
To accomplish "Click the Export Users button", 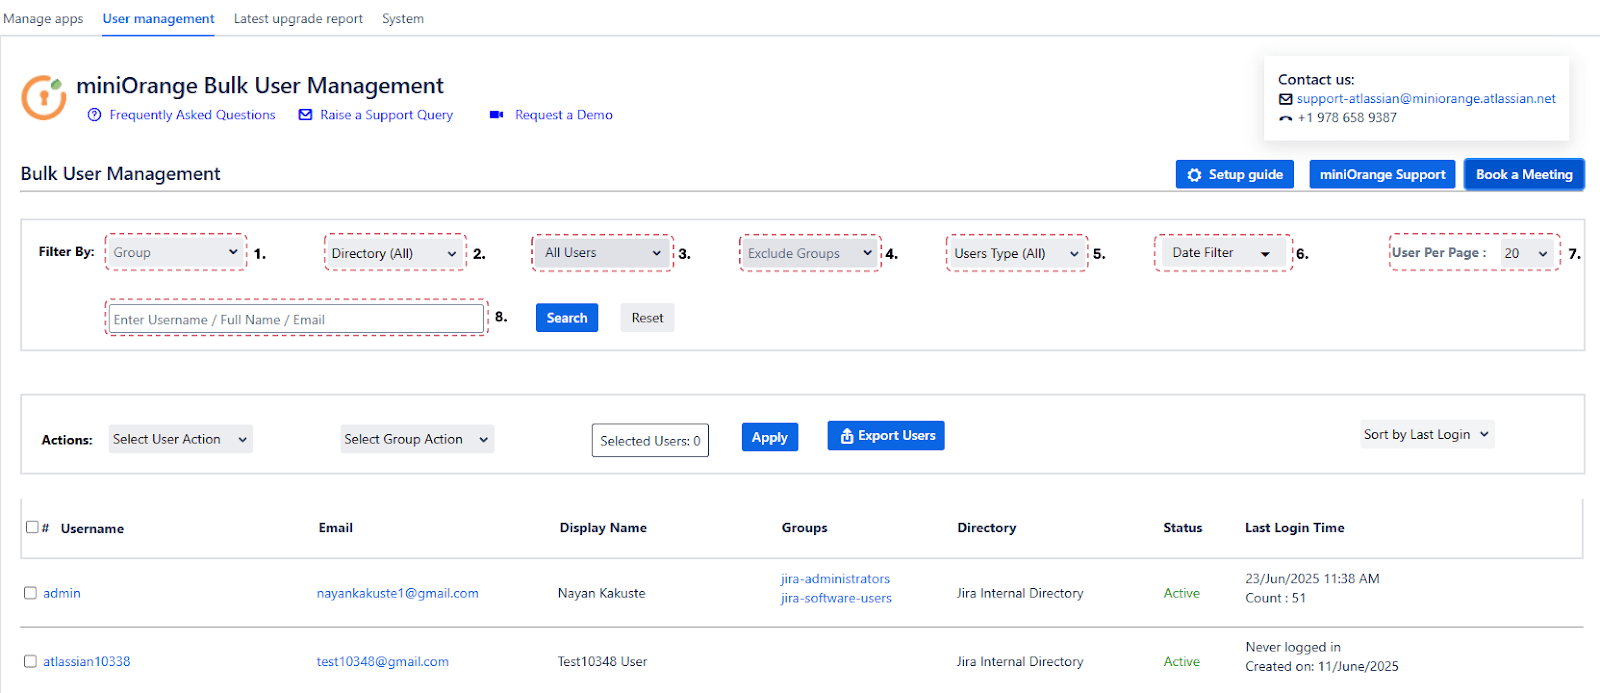I will pyautogui.click(x=886, y=436).
